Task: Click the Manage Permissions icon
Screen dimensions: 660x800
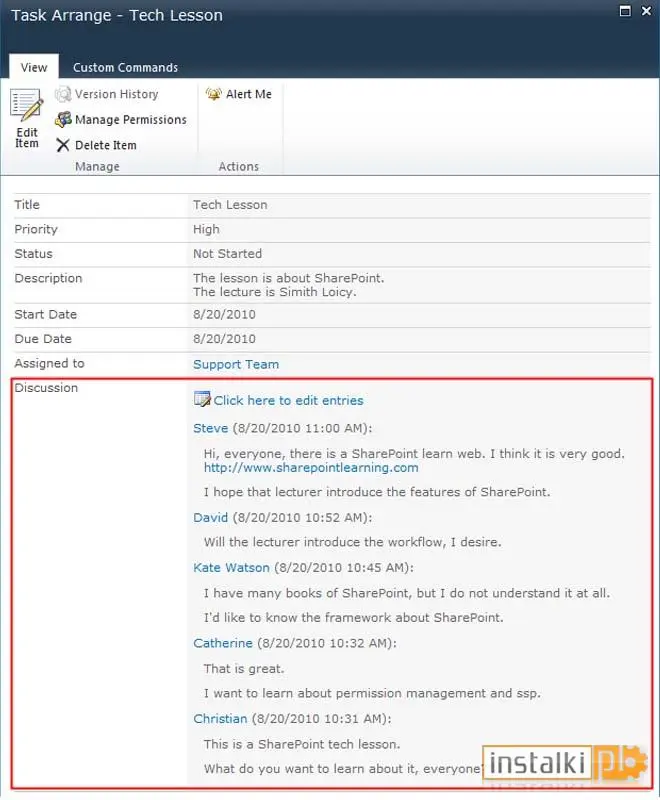Action: coord(63,119)
